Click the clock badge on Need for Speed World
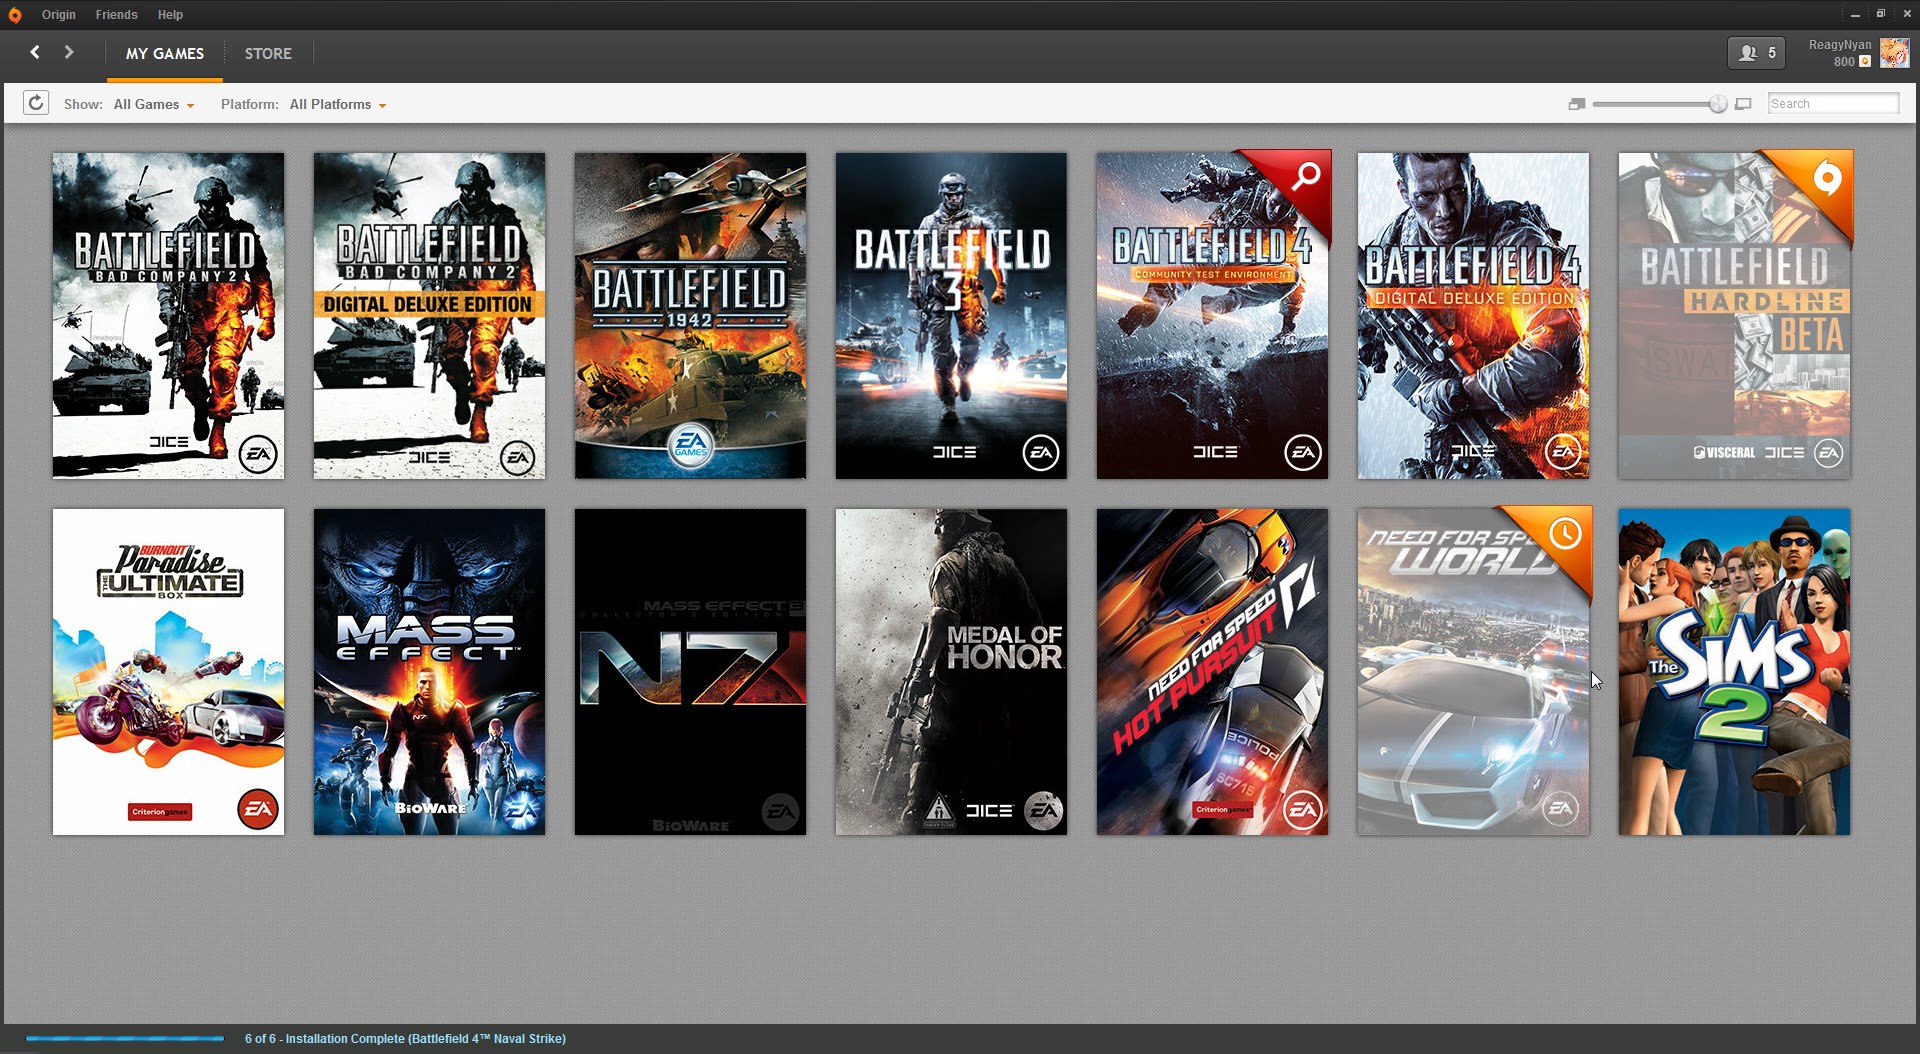Viewport: 1920px width, 1054px height. coord(1565,534)
